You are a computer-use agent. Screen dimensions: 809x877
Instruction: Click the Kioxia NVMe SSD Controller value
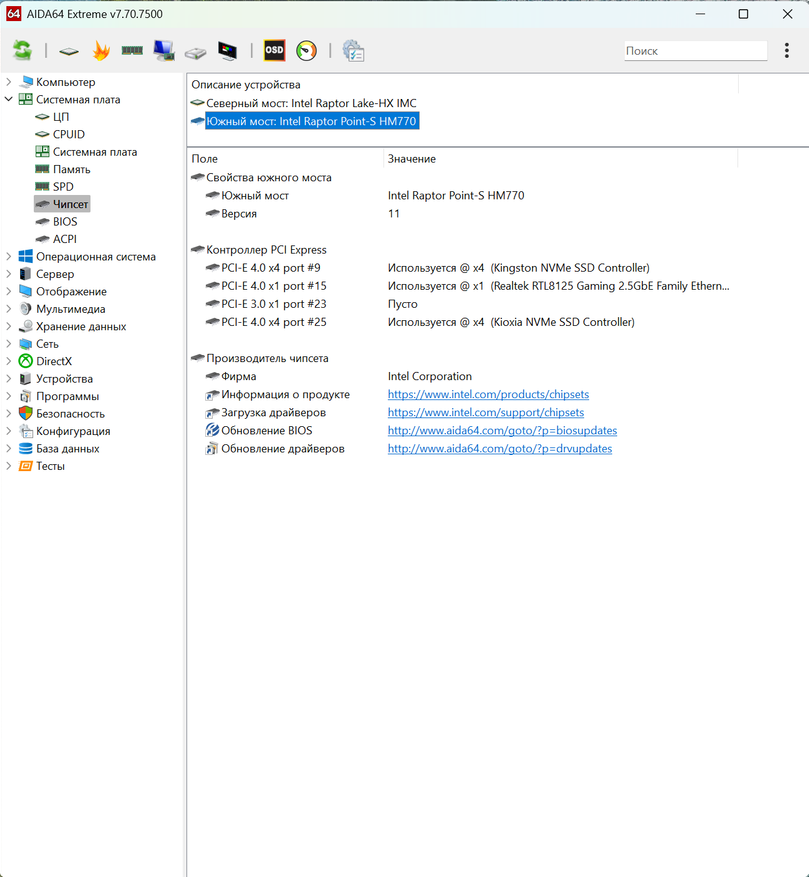coord(562,322)
